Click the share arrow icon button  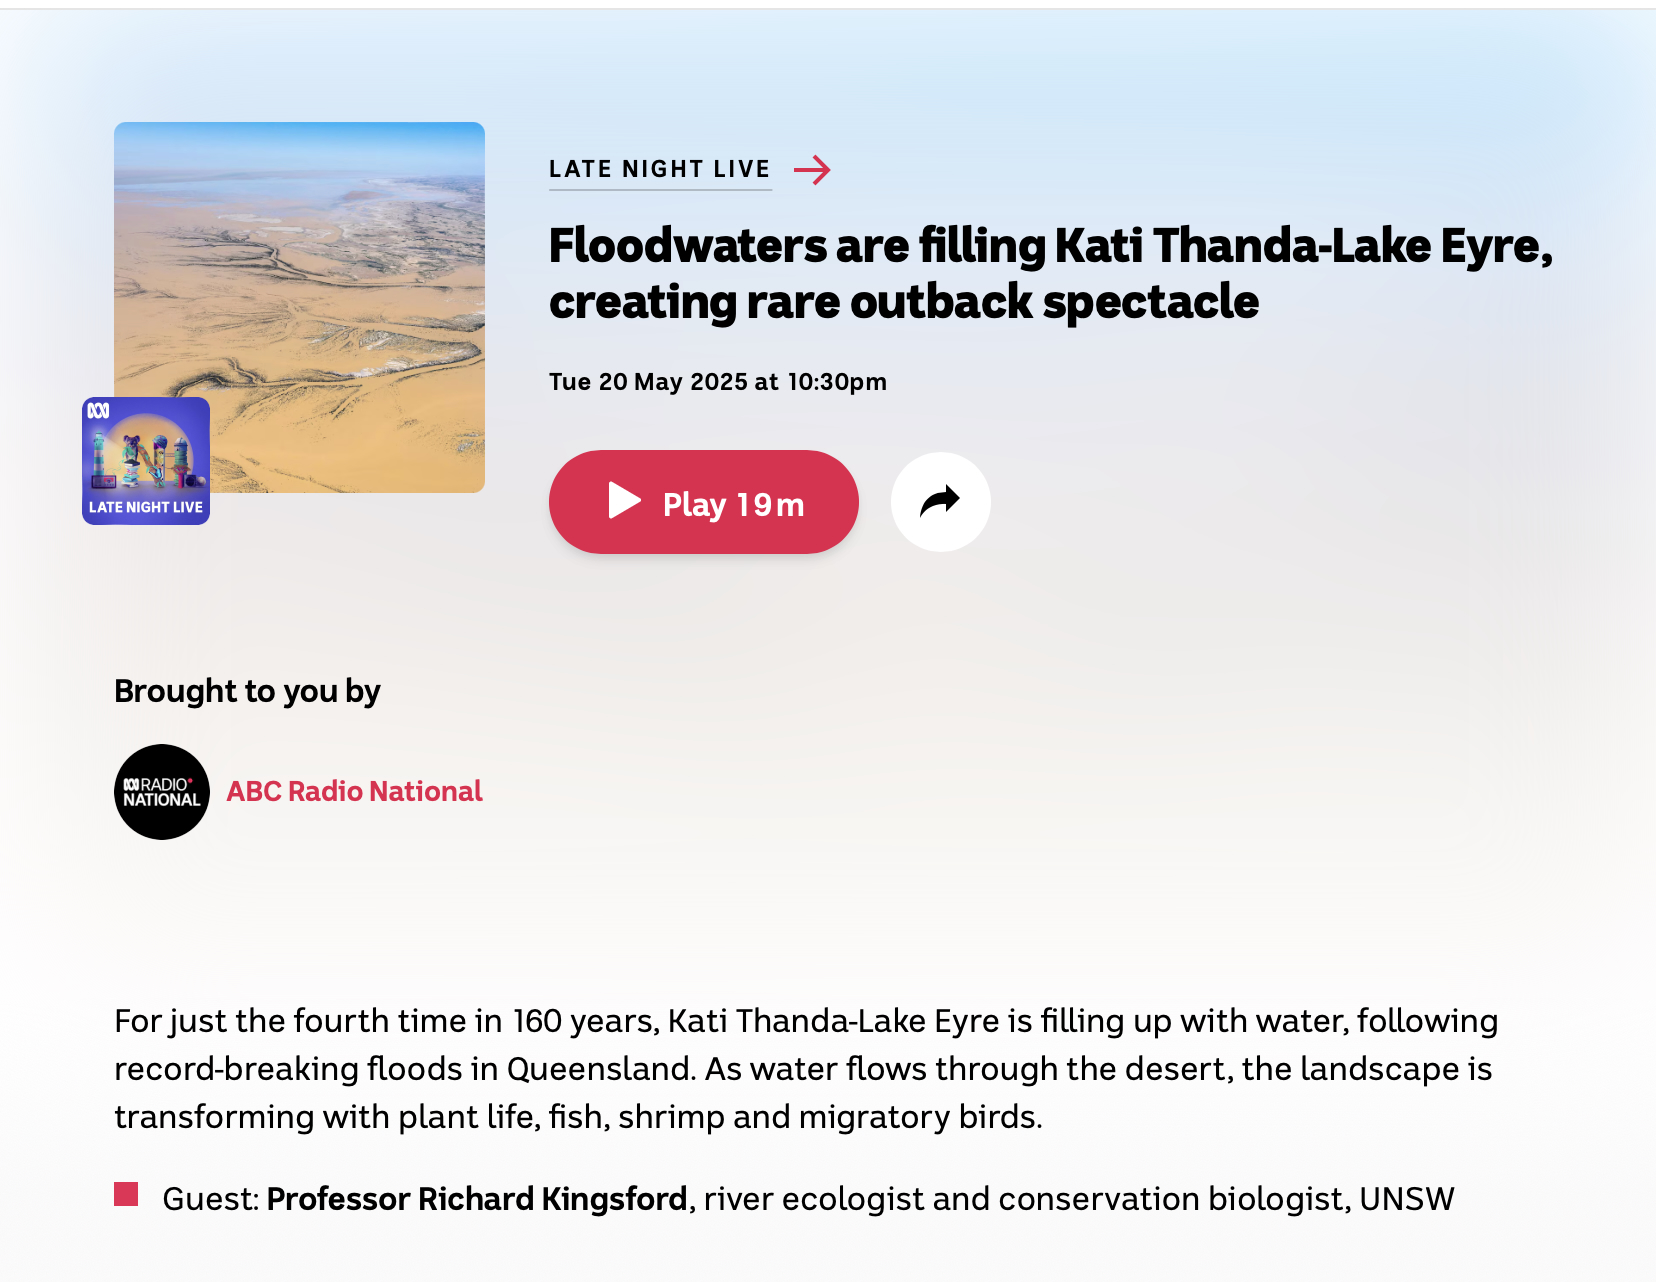click(x=940, y=501)
